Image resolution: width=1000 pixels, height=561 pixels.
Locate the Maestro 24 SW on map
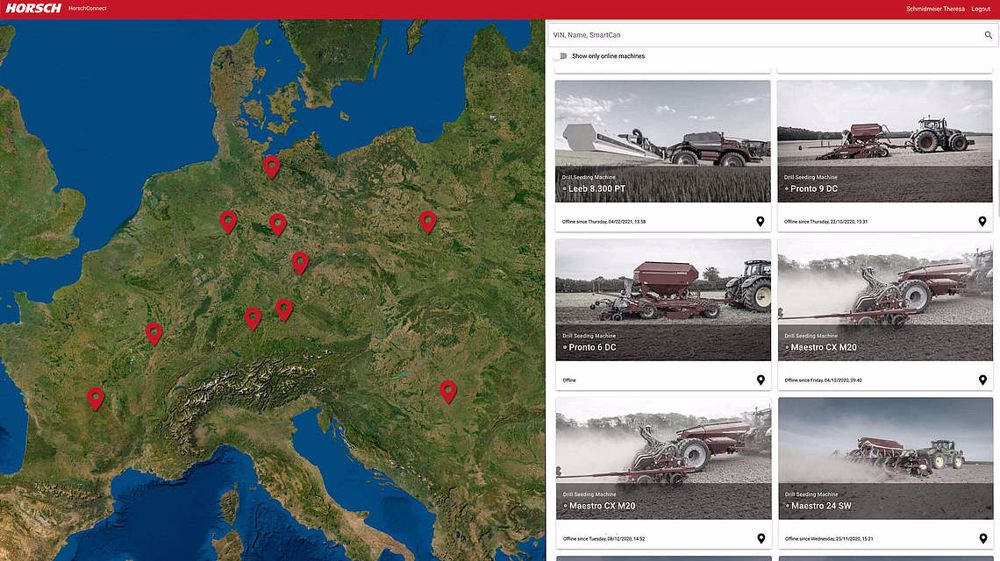pos(982,539)
